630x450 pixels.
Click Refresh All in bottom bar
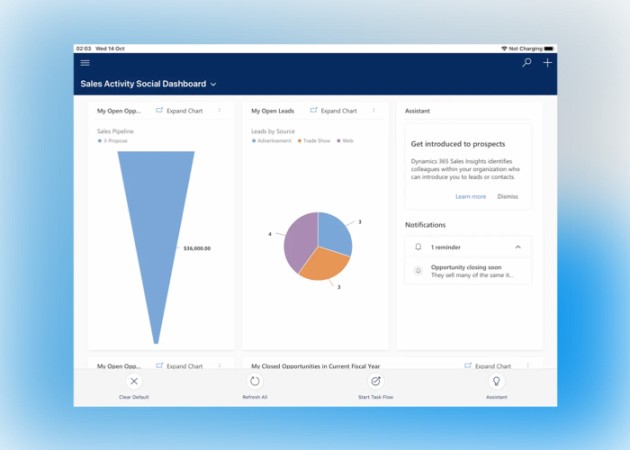tap(255, 387)
